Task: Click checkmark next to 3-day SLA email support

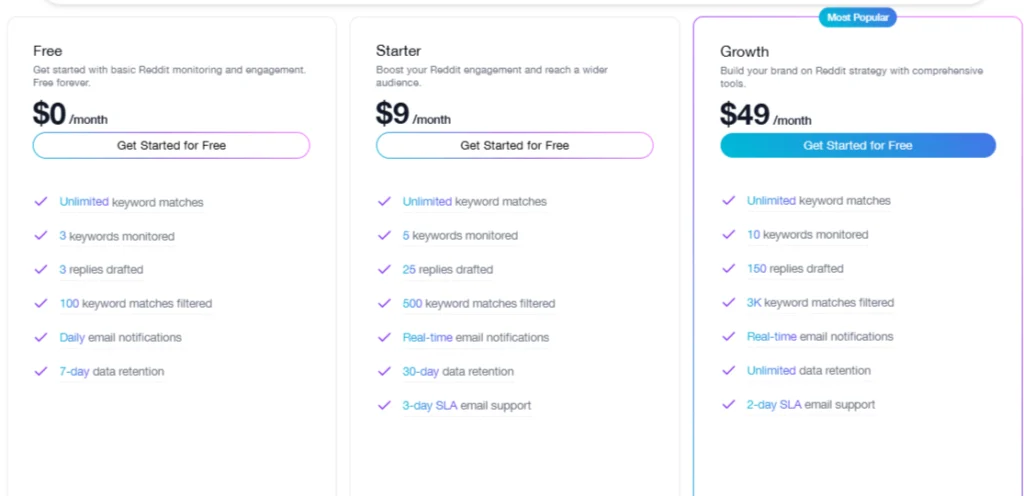Action: coord(384,405)
